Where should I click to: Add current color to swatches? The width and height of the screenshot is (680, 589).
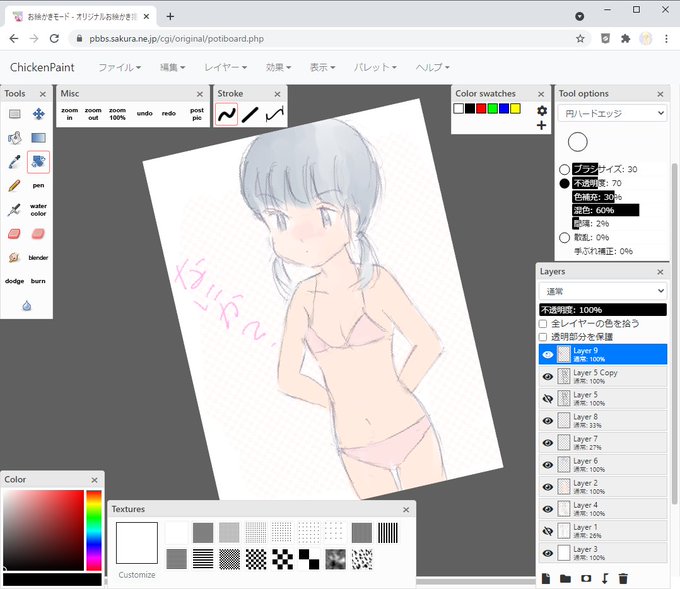[541, 125]
